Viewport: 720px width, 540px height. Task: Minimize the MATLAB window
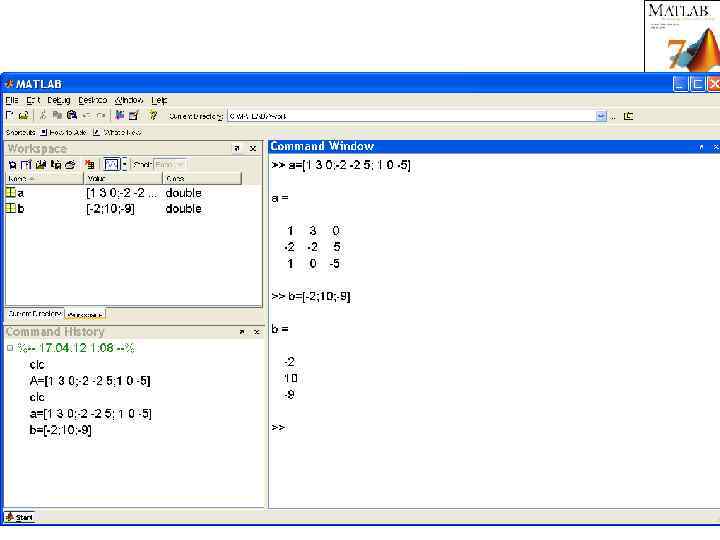click(680, 84)
